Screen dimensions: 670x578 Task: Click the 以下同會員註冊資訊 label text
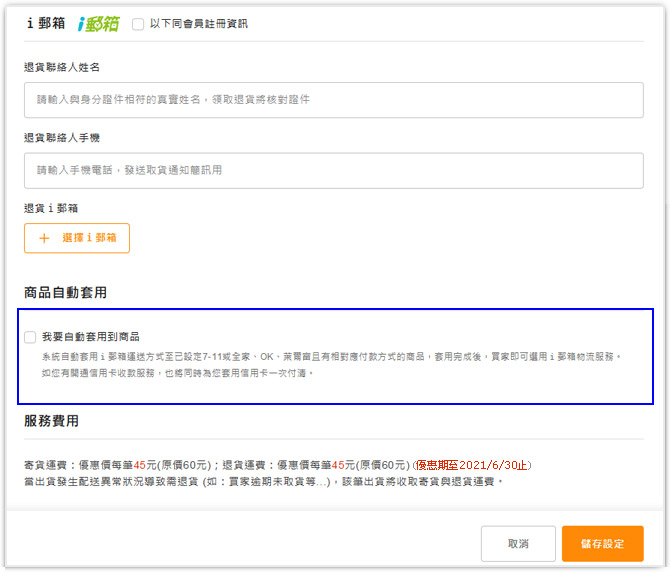198,24
